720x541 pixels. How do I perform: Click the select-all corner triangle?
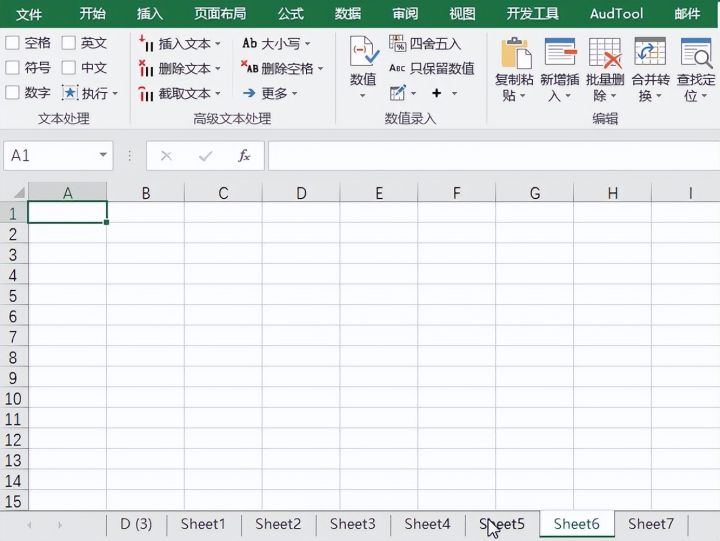(19, 192)
